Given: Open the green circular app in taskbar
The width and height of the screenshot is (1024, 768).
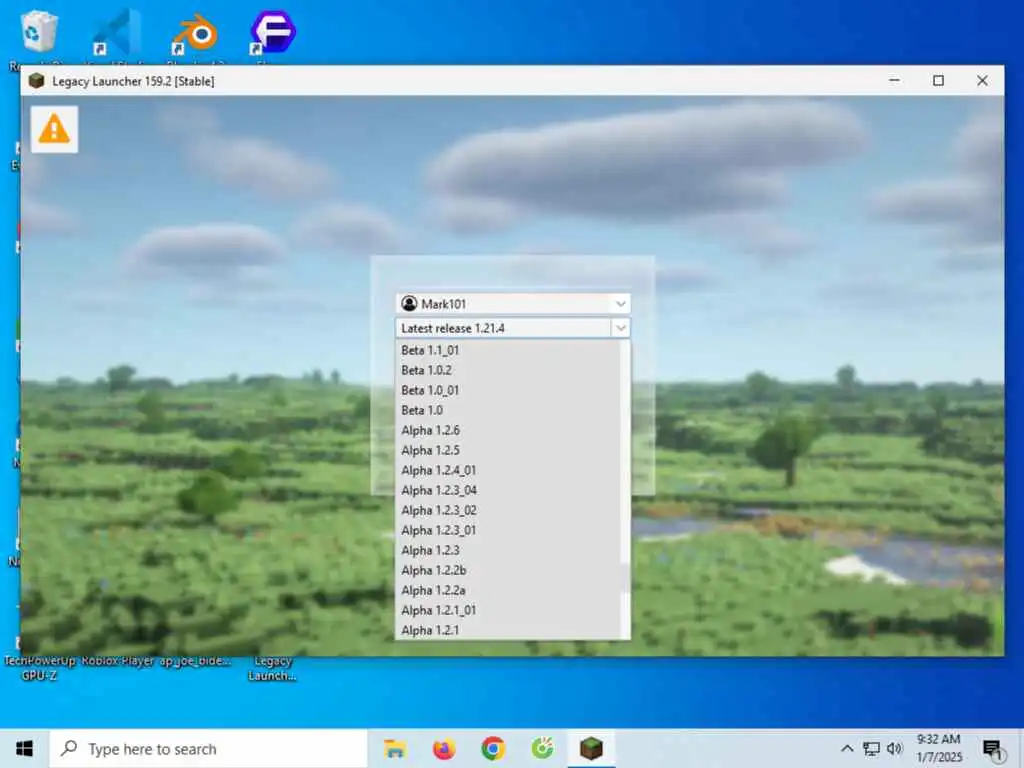Looking at the screenshot, I should pos(542,748).
